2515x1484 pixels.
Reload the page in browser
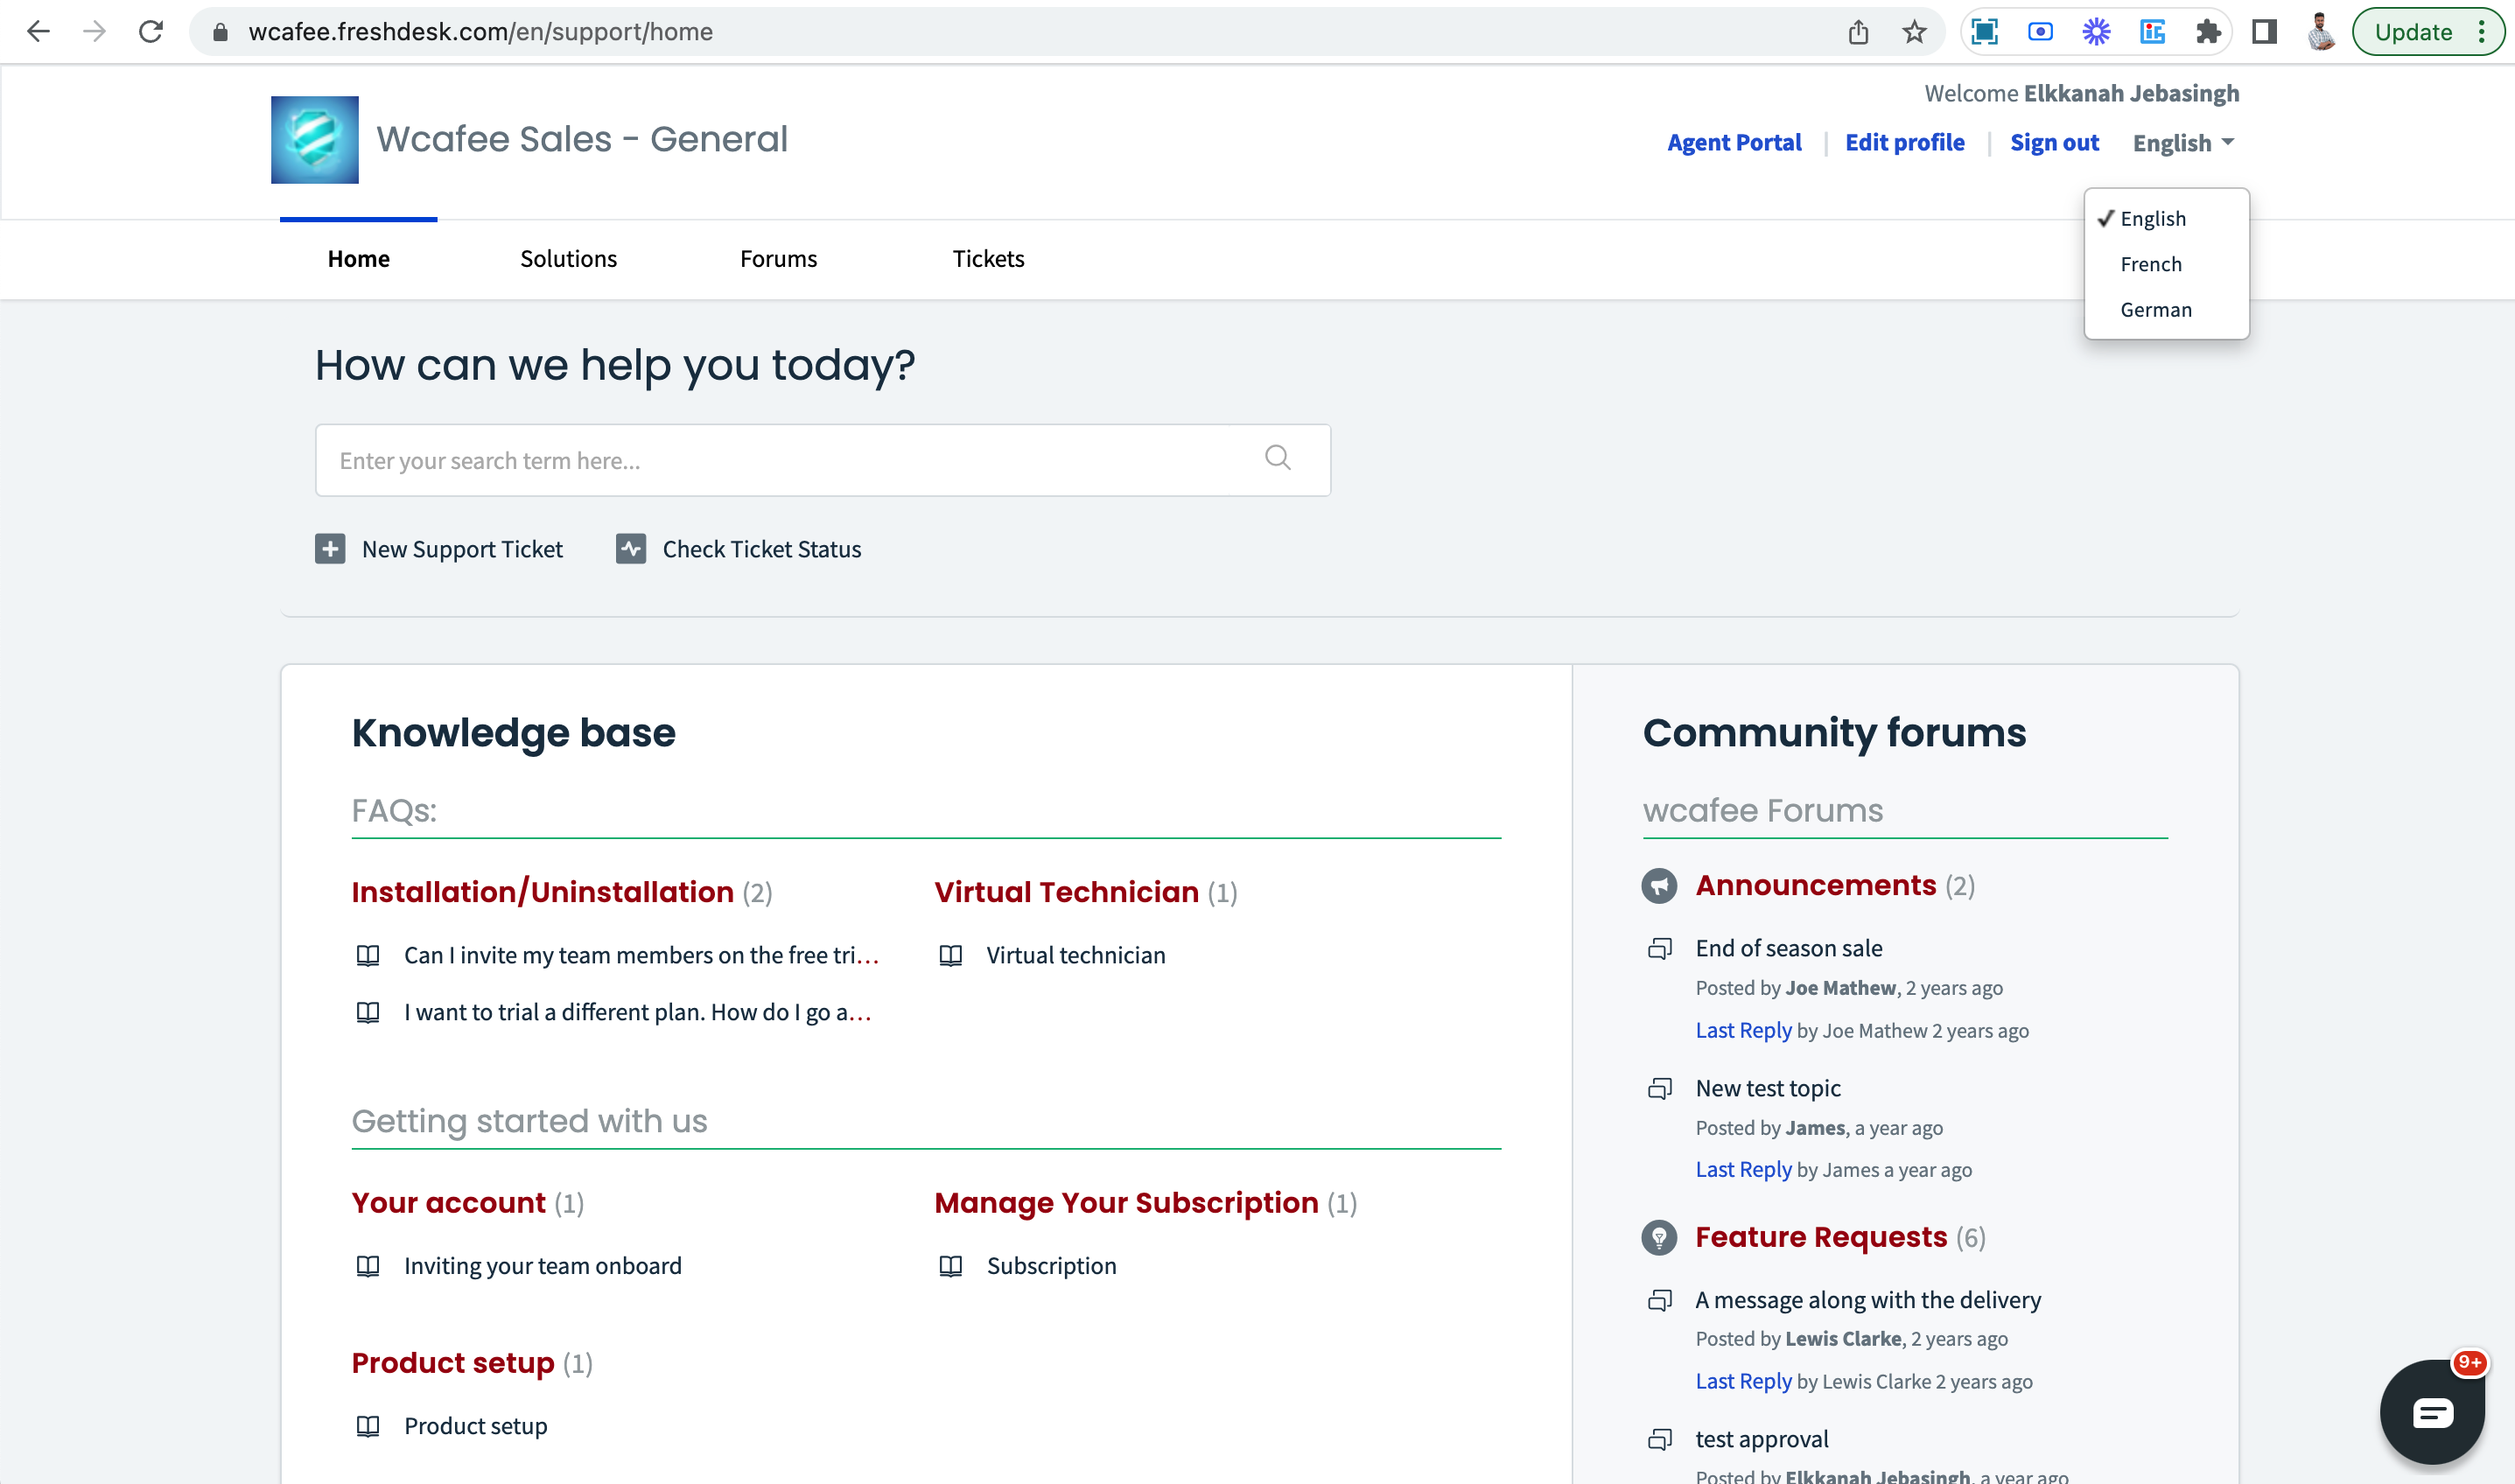pos(151,32)
